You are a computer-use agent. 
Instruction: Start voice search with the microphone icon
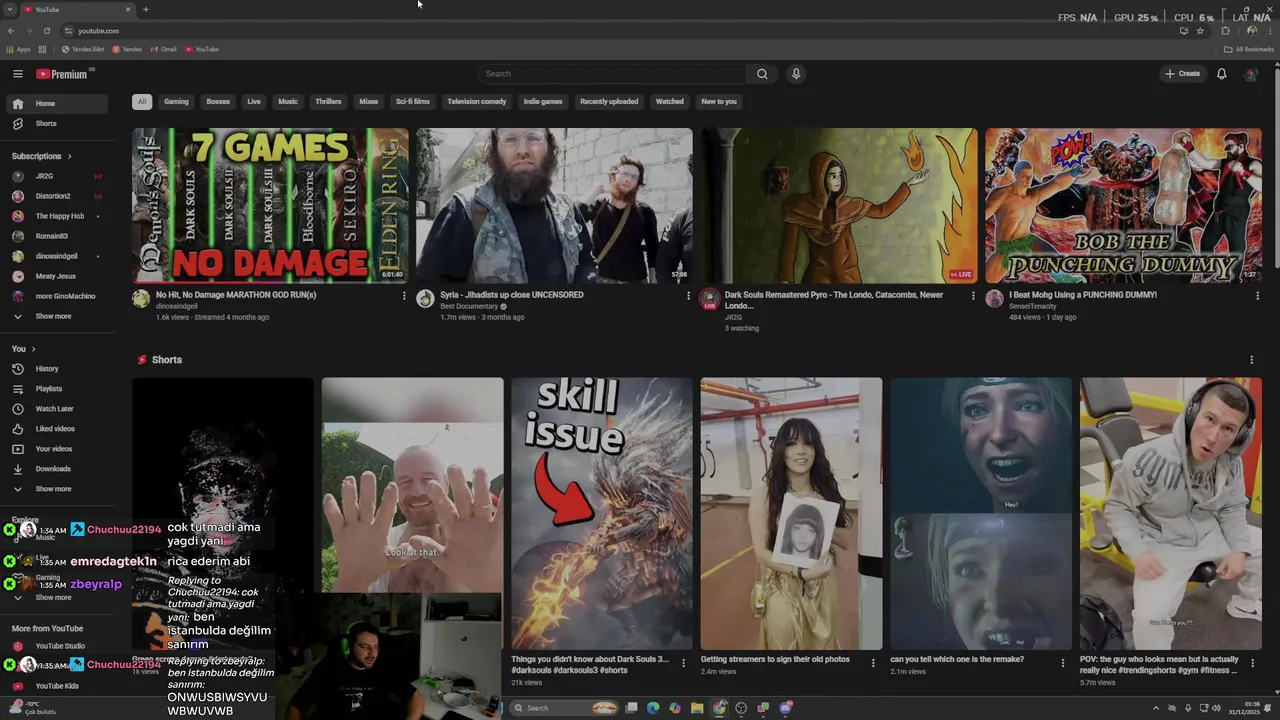796,74
